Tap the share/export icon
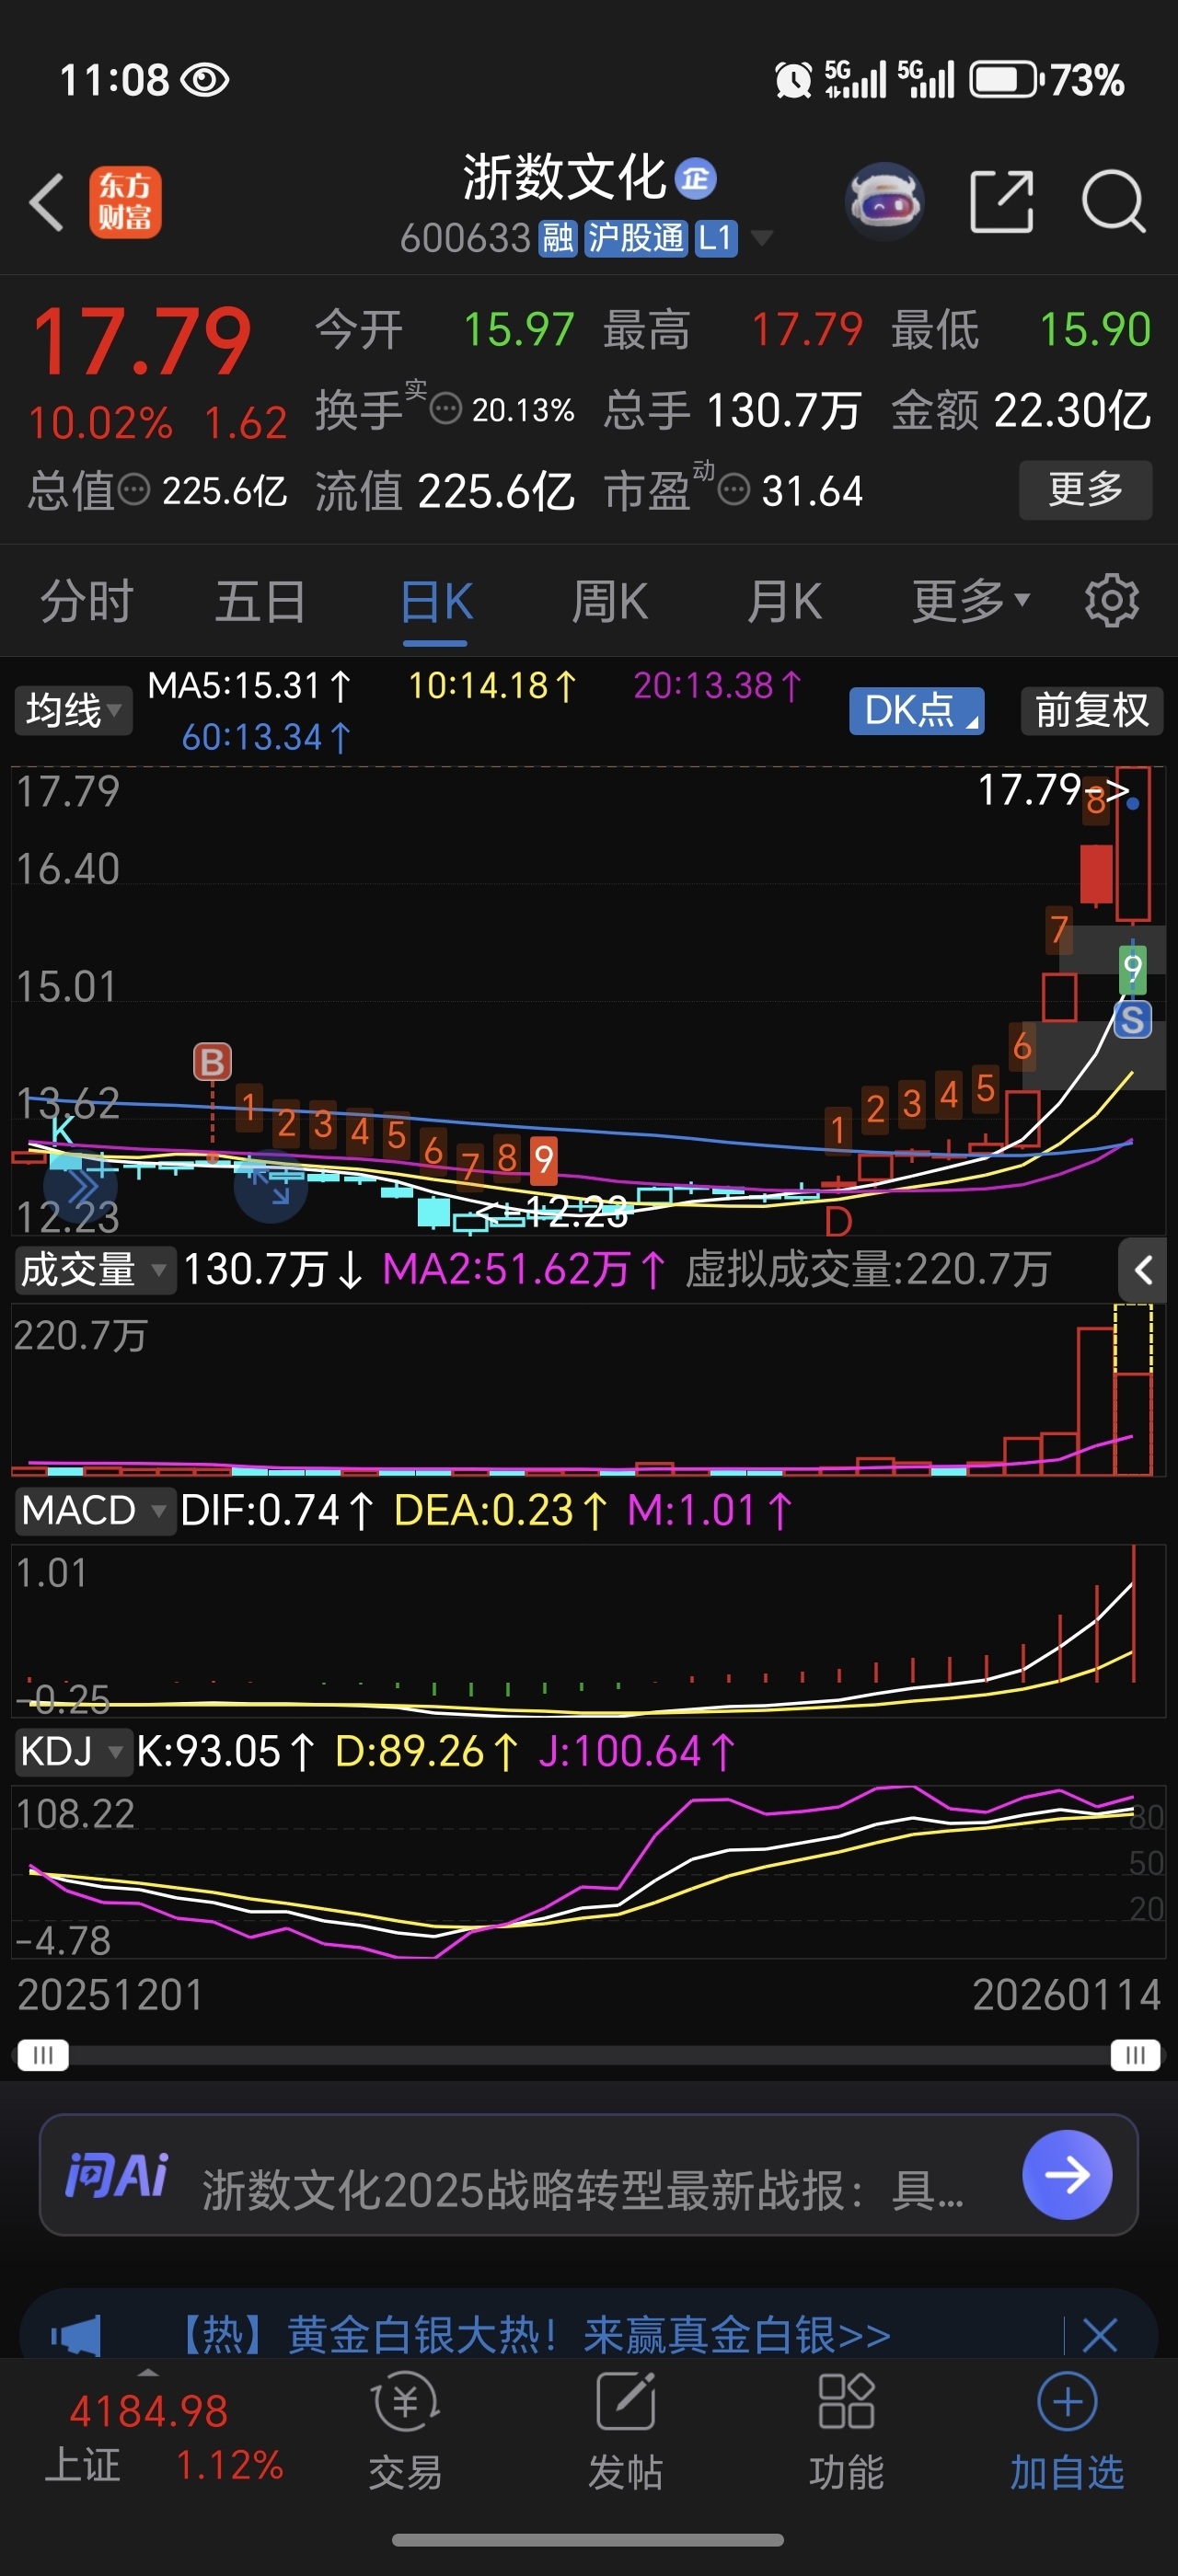Screen dimensions: 1178x2576 (x=1002, y=202)
